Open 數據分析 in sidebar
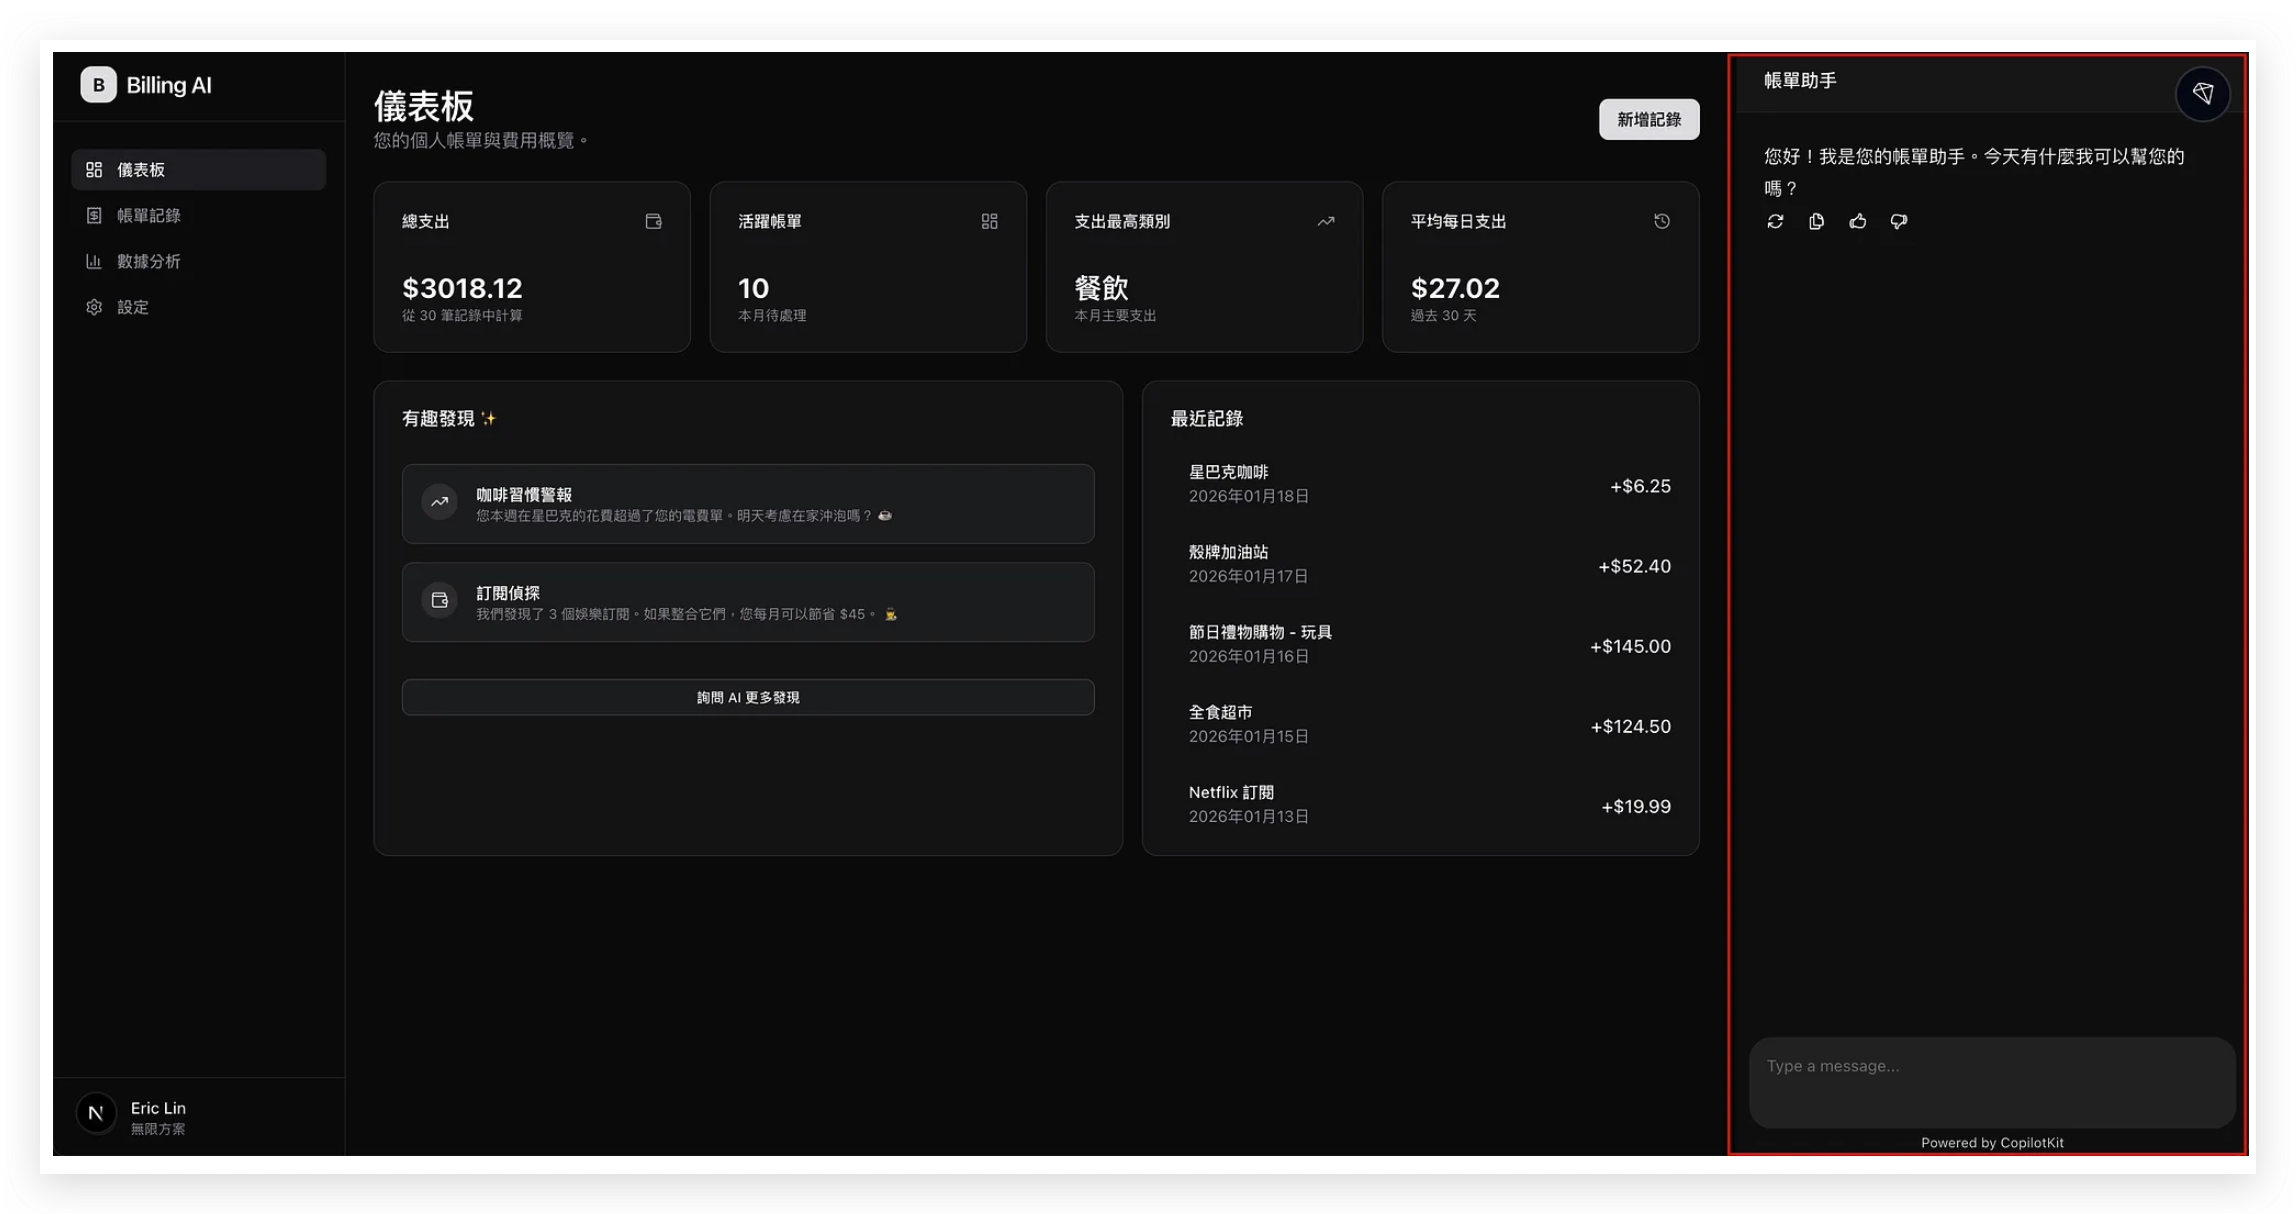This screenshot has width=2296, height=1214. point(148,262)
